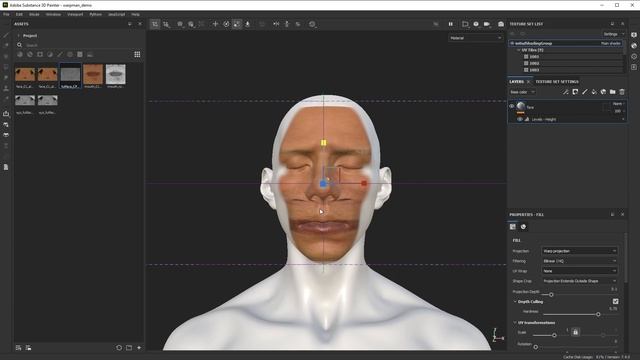Click the yellow warp handle on forehead
The width and height of the screenshot is (640, 360).
coord(324,142)
